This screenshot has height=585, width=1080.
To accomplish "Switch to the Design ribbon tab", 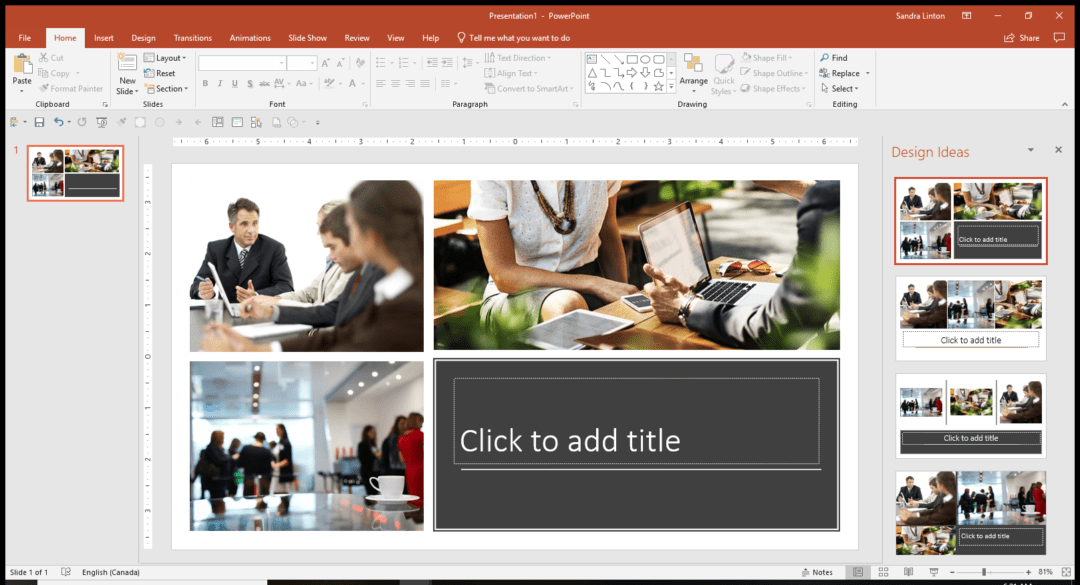I will coord(143,37).
